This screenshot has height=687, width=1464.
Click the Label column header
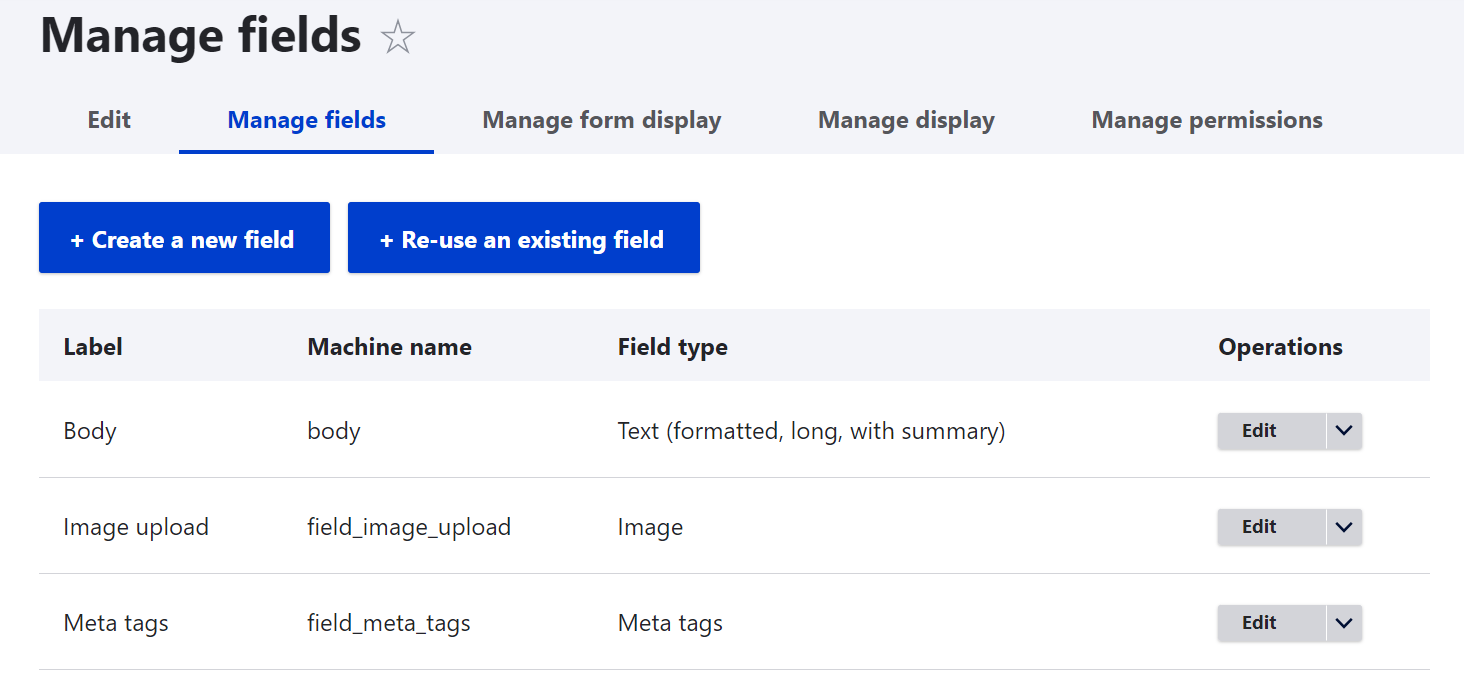93,346
